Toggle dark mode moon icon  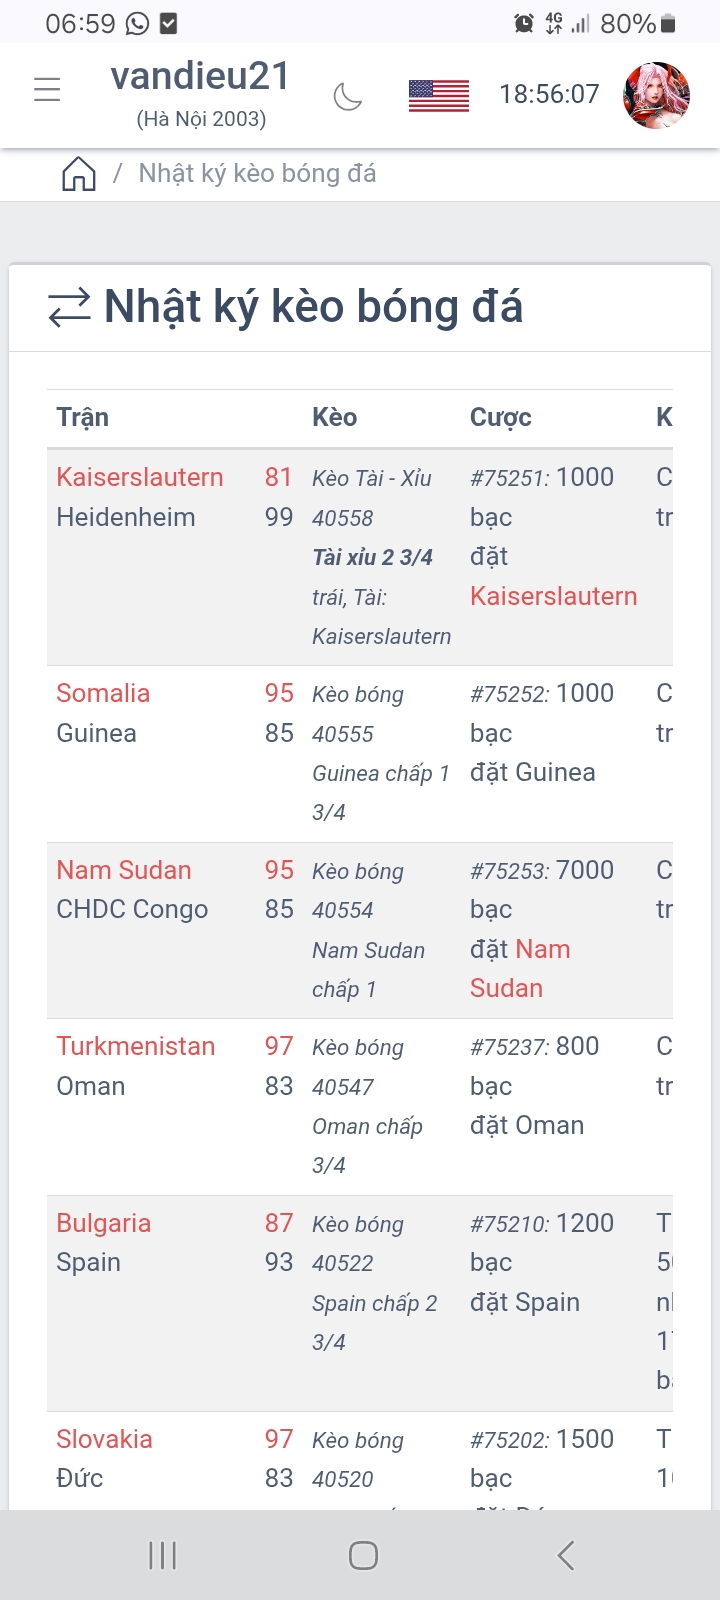[x=347, y=96]
